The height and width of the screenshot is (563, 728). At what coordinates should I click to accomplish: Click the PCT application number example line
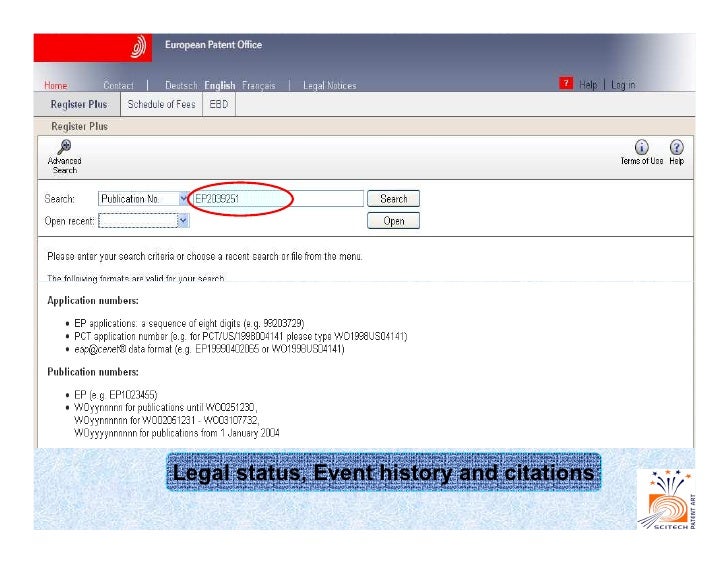tap(240, 336)
